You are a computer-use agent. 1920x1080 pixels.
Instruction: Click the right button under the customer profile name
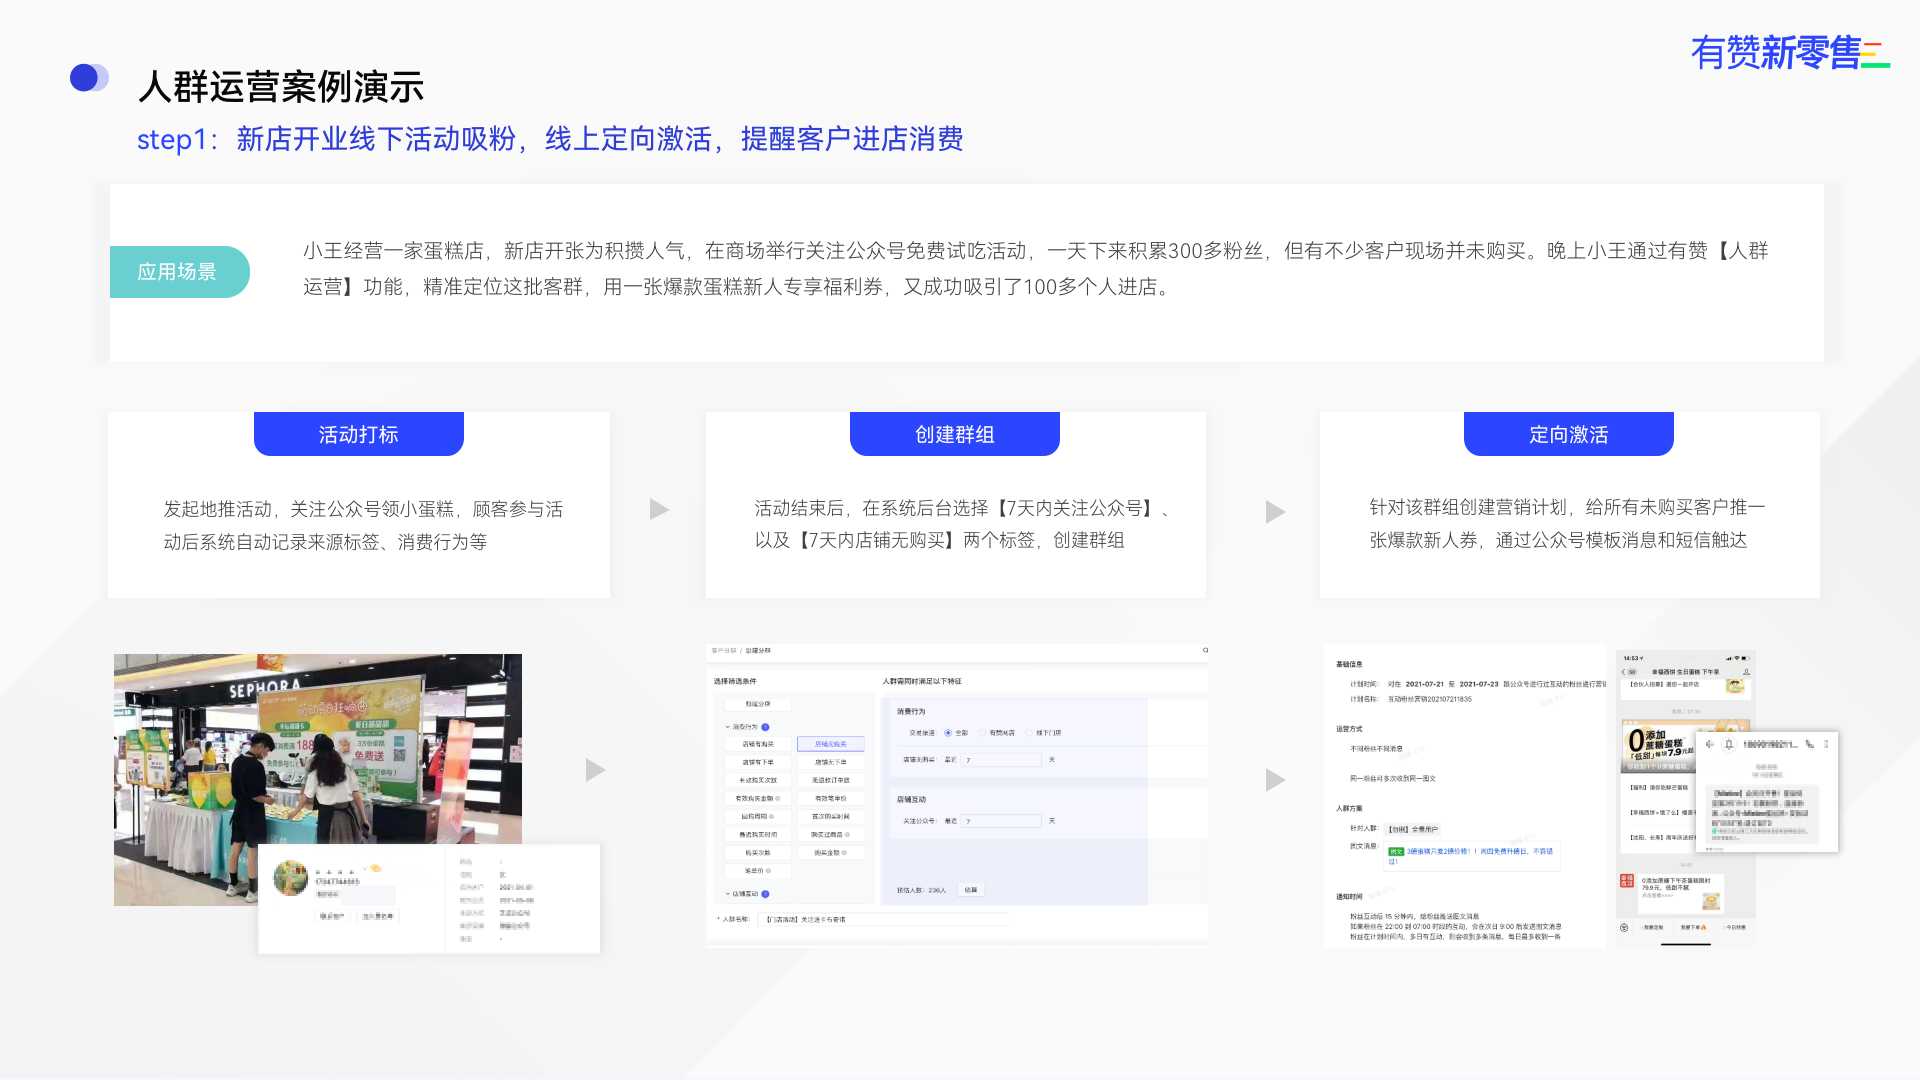377,916
